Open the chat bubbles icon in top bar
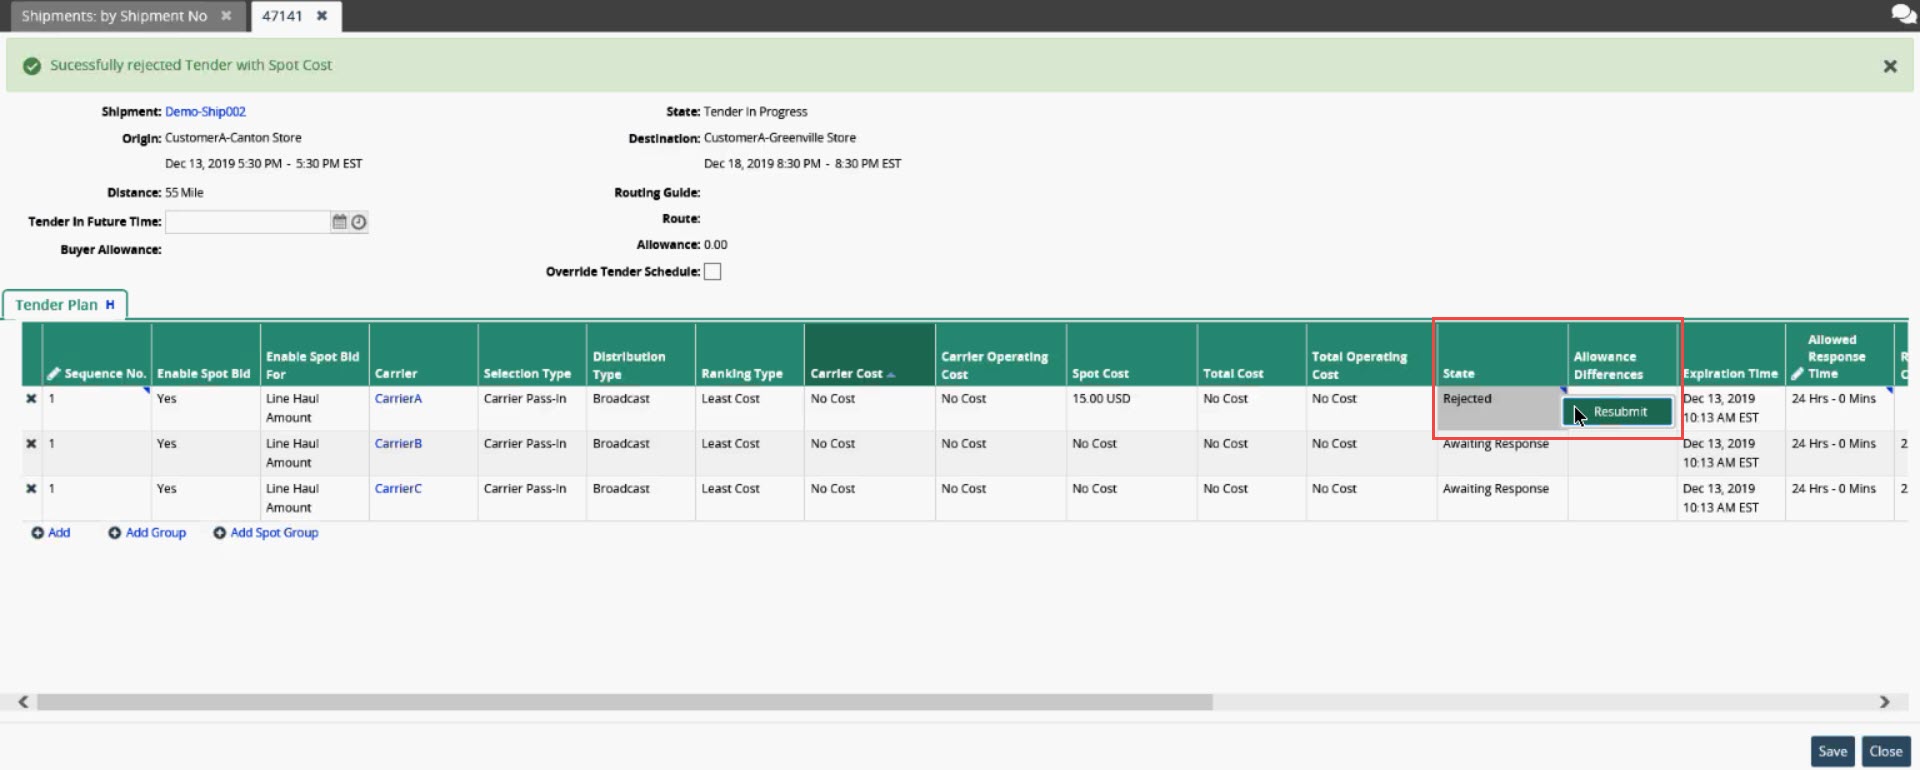Screen dimensions: 1920x770 (1902, 14)
